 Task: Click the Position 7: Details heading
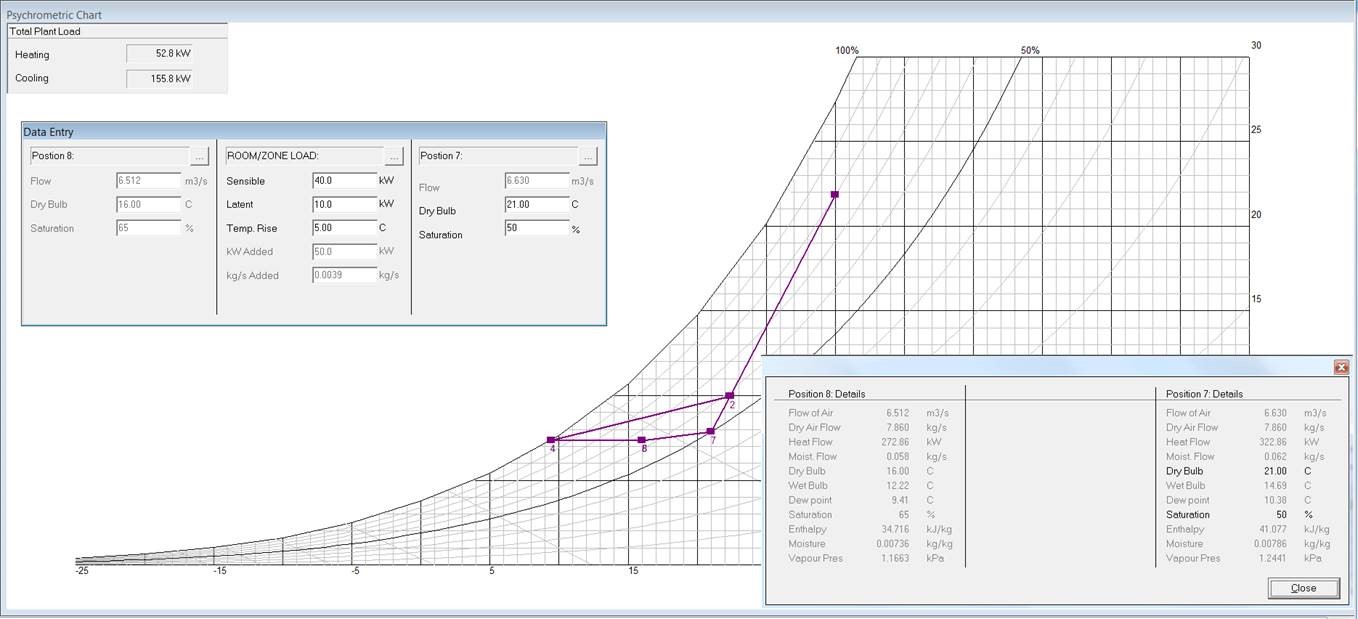1204,394
